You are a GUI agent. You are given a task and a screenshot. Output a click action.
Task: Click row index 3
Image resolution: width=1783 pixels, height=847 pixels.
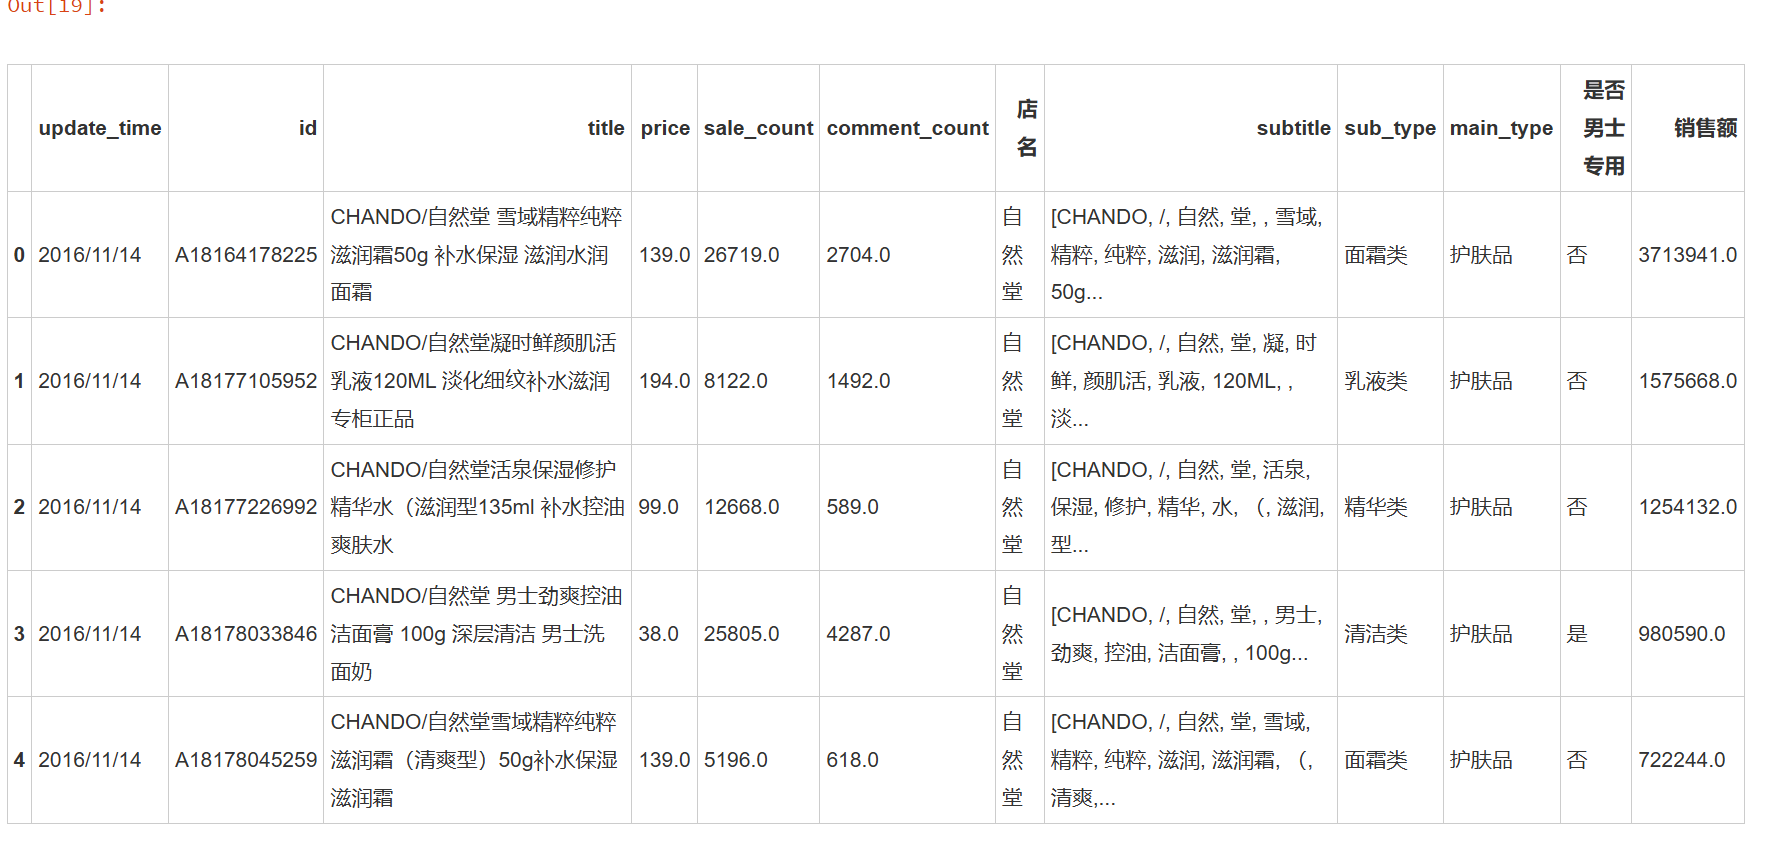pos(19,634)
